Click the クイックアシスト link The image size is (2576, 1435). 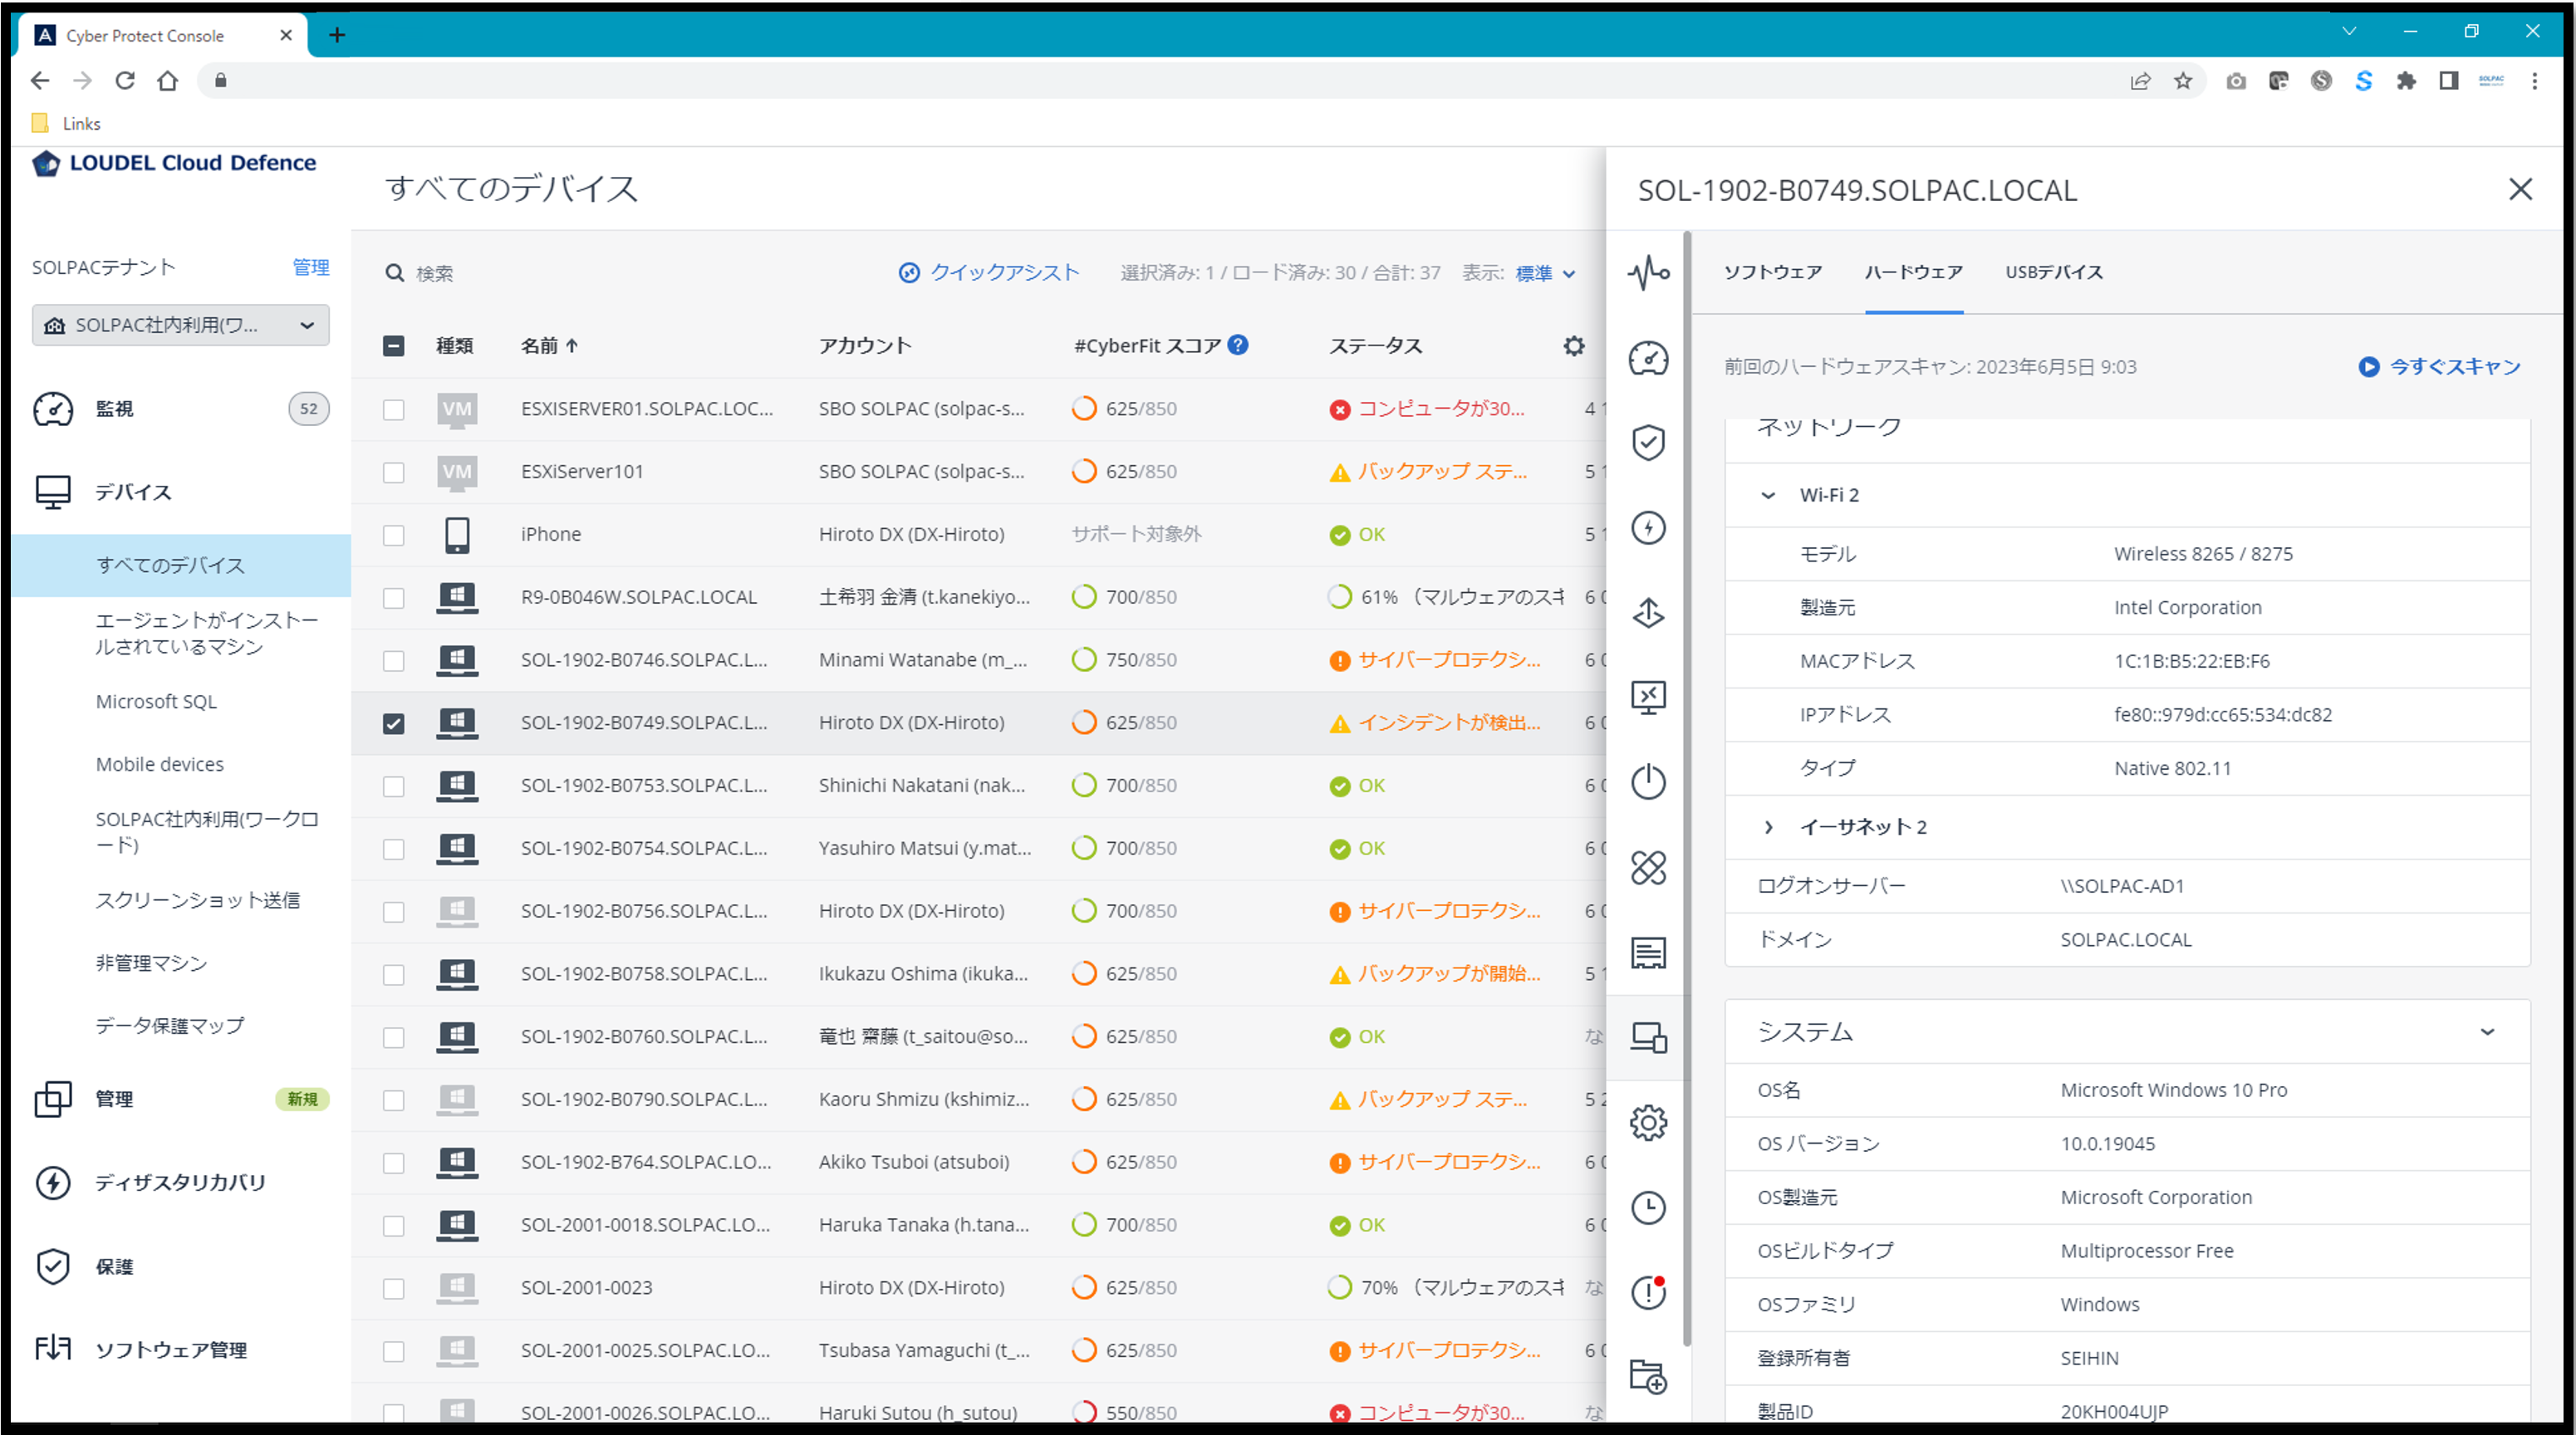(x=989, y=273)
